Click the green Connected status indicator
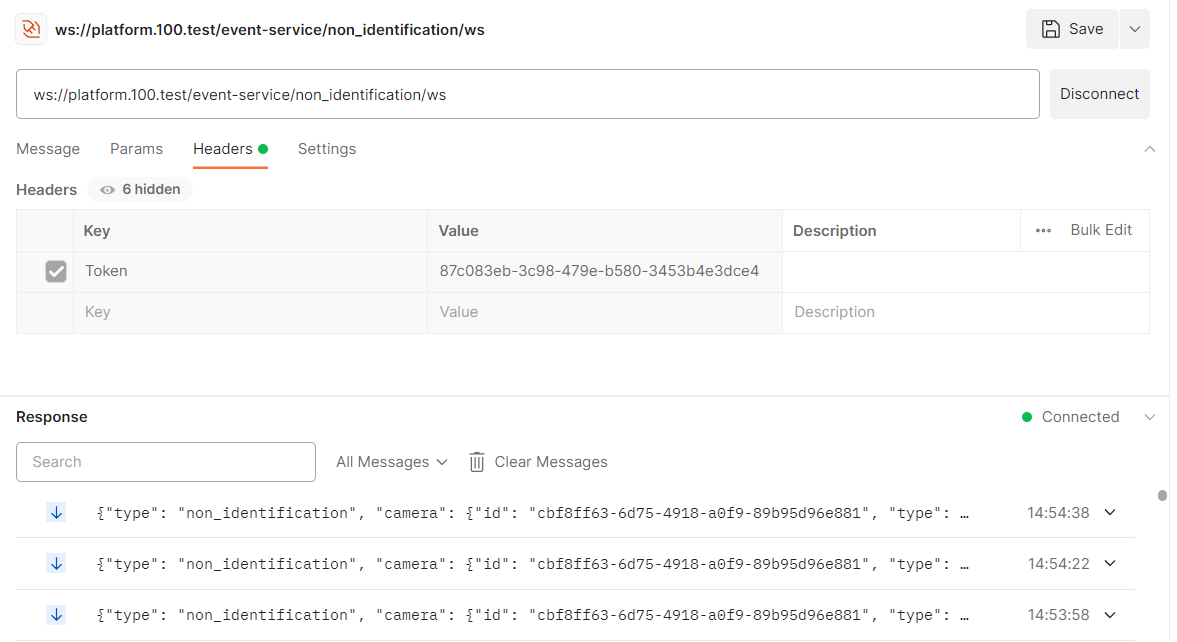 [x=1027, y=417]
